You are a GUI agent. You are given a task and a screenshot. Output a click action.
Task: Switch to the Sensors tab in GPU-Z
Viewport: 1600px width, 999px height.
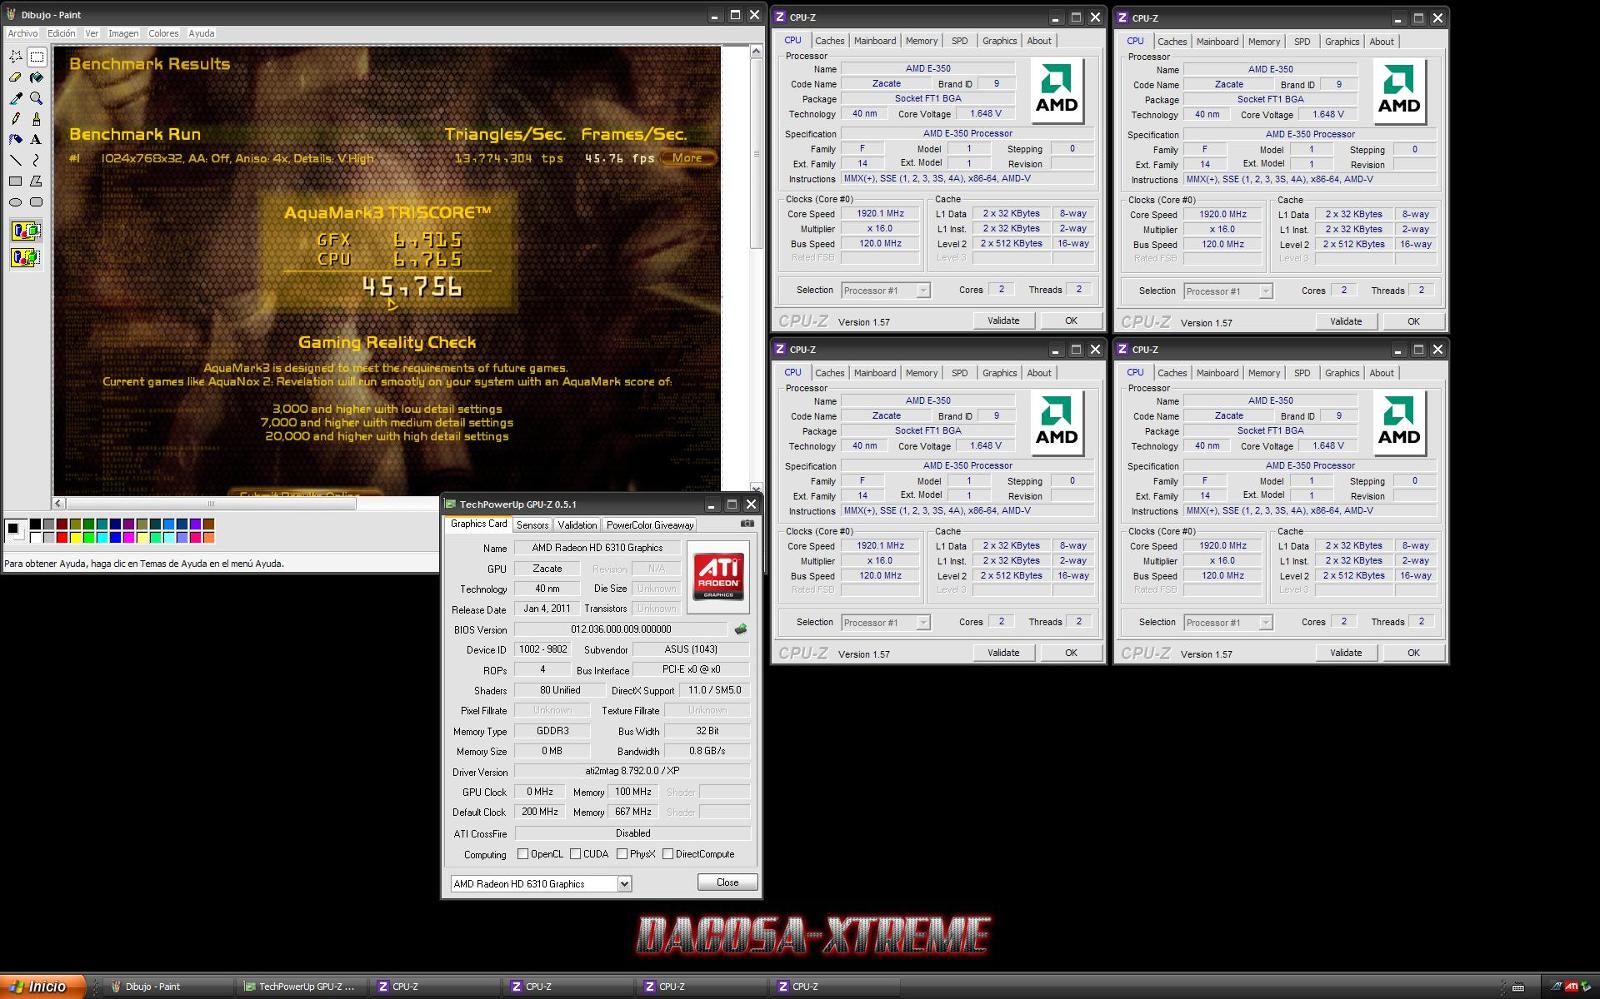coord(532,525)
